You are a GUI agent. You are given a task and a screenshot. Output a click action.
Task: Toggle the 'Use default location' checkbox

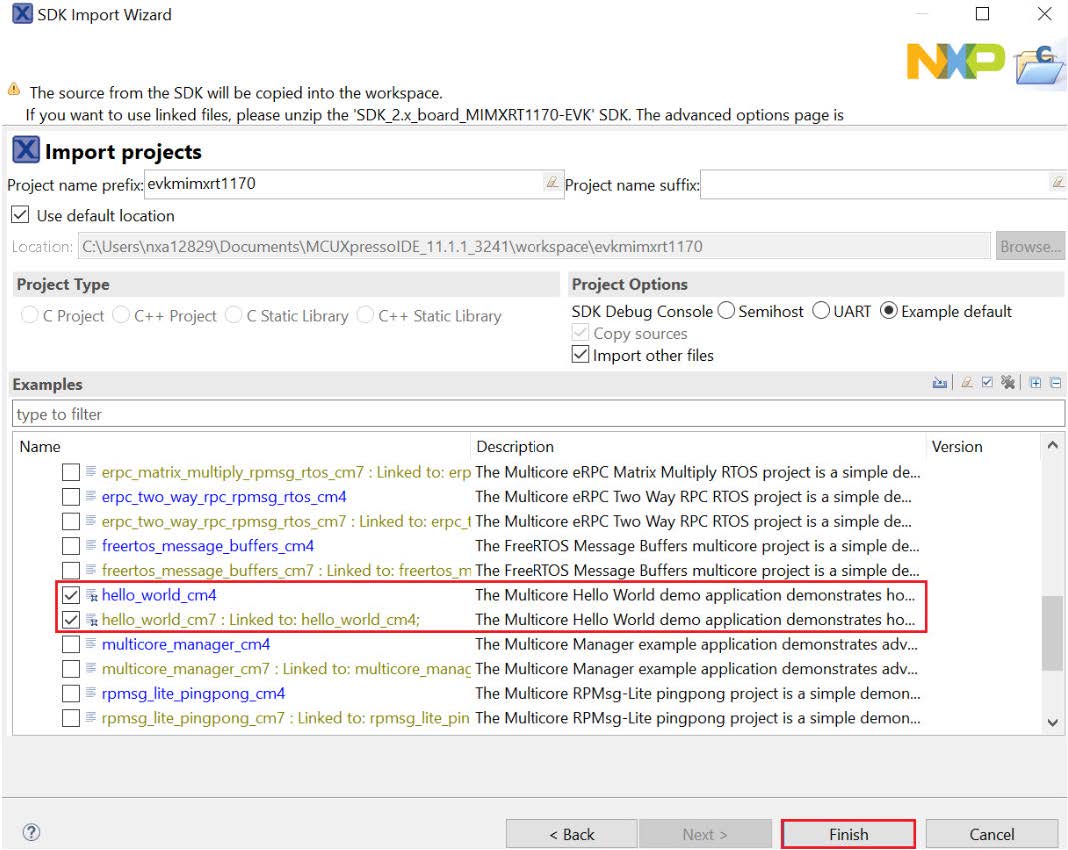click(x=19, y=216)
